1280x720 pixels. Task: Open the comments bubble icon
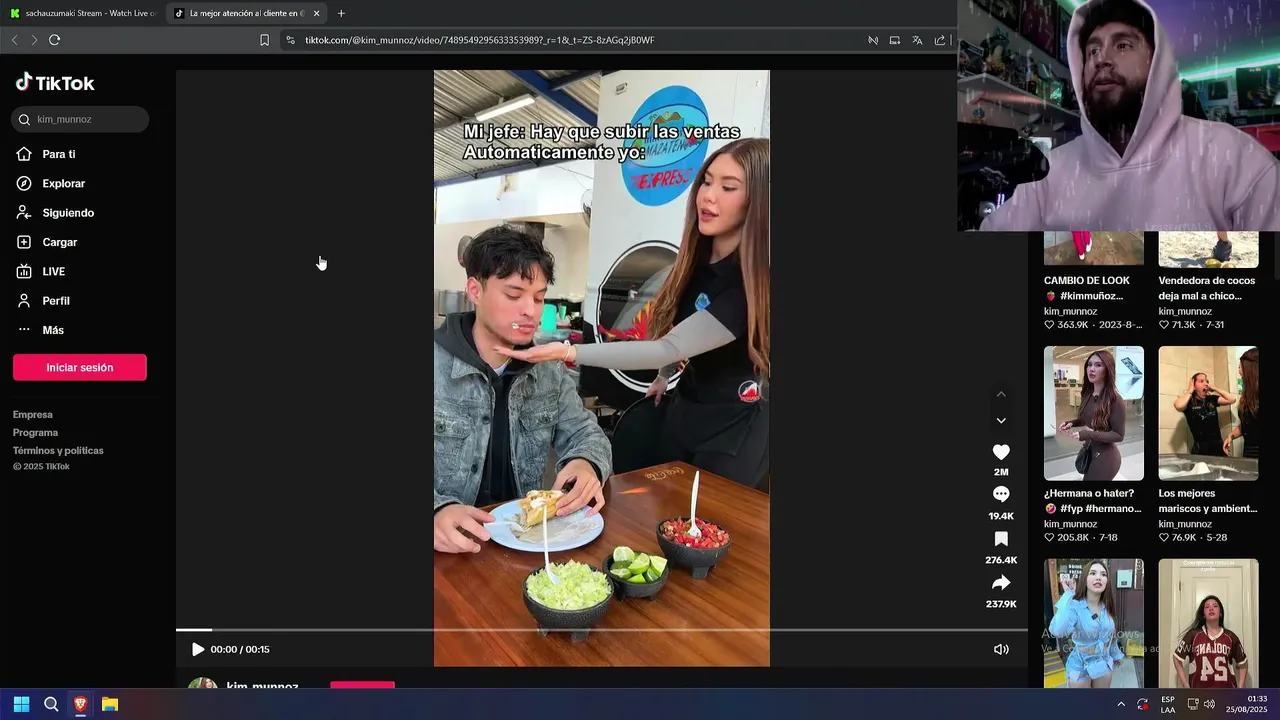point(1001,494)
